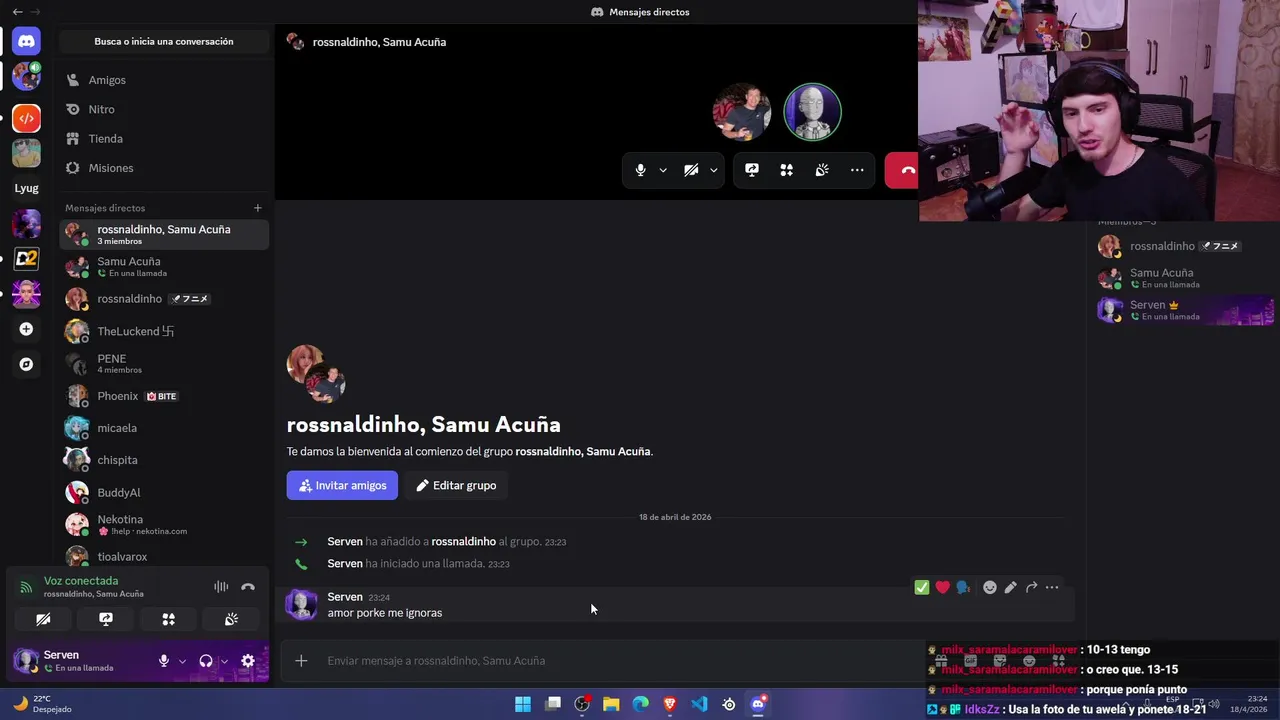
Task: Open rossnaldinho direct message in sidebar
Action: click(164, 299)
